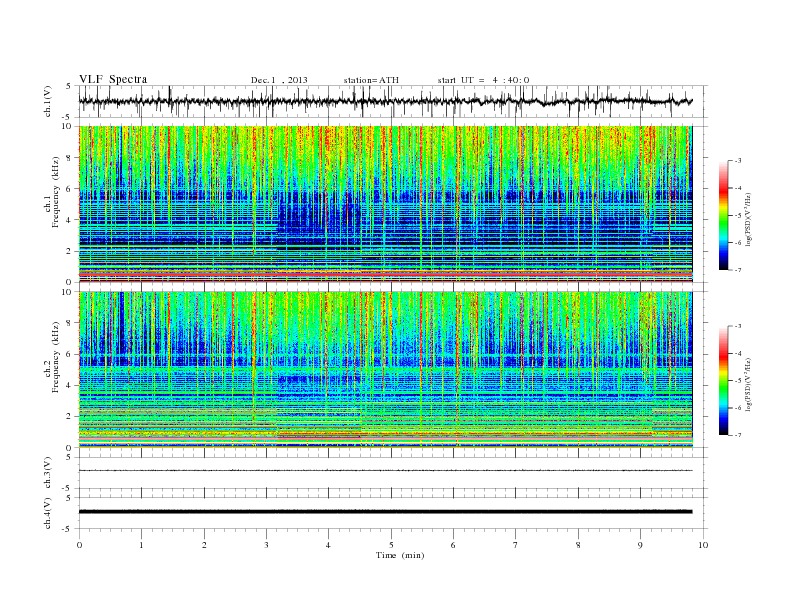Click the "5" tick on the time axis
792x612 pixels.
(x=391, y=545)
